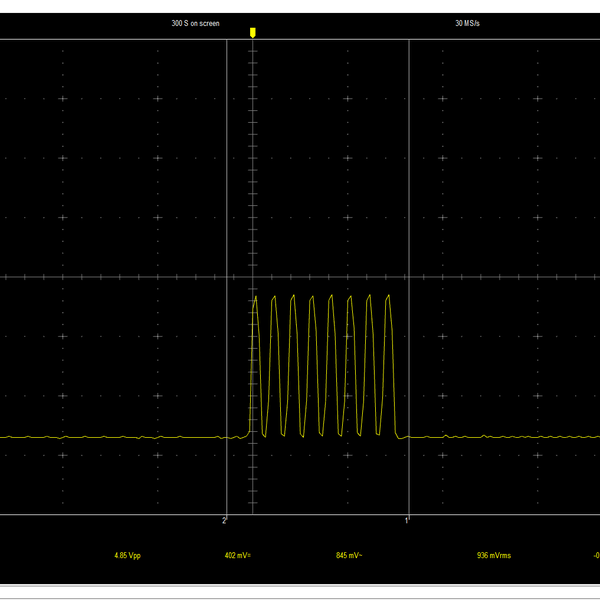
Task: Click the '300 S on screen' readout
Action: [x=196, y=23]
